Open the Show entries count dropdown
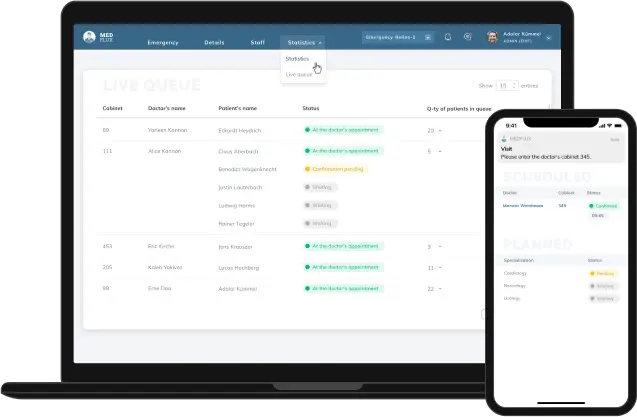Viewport: 637px width, 417px height. [508, 86]
